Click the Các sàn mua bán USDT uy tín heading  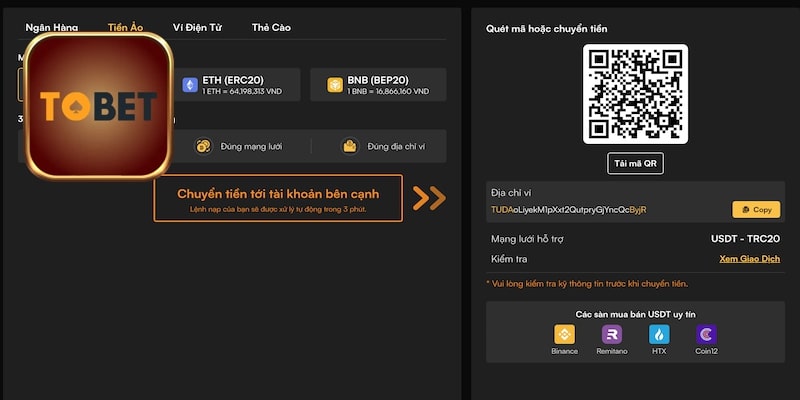click(x=635, y=314)
